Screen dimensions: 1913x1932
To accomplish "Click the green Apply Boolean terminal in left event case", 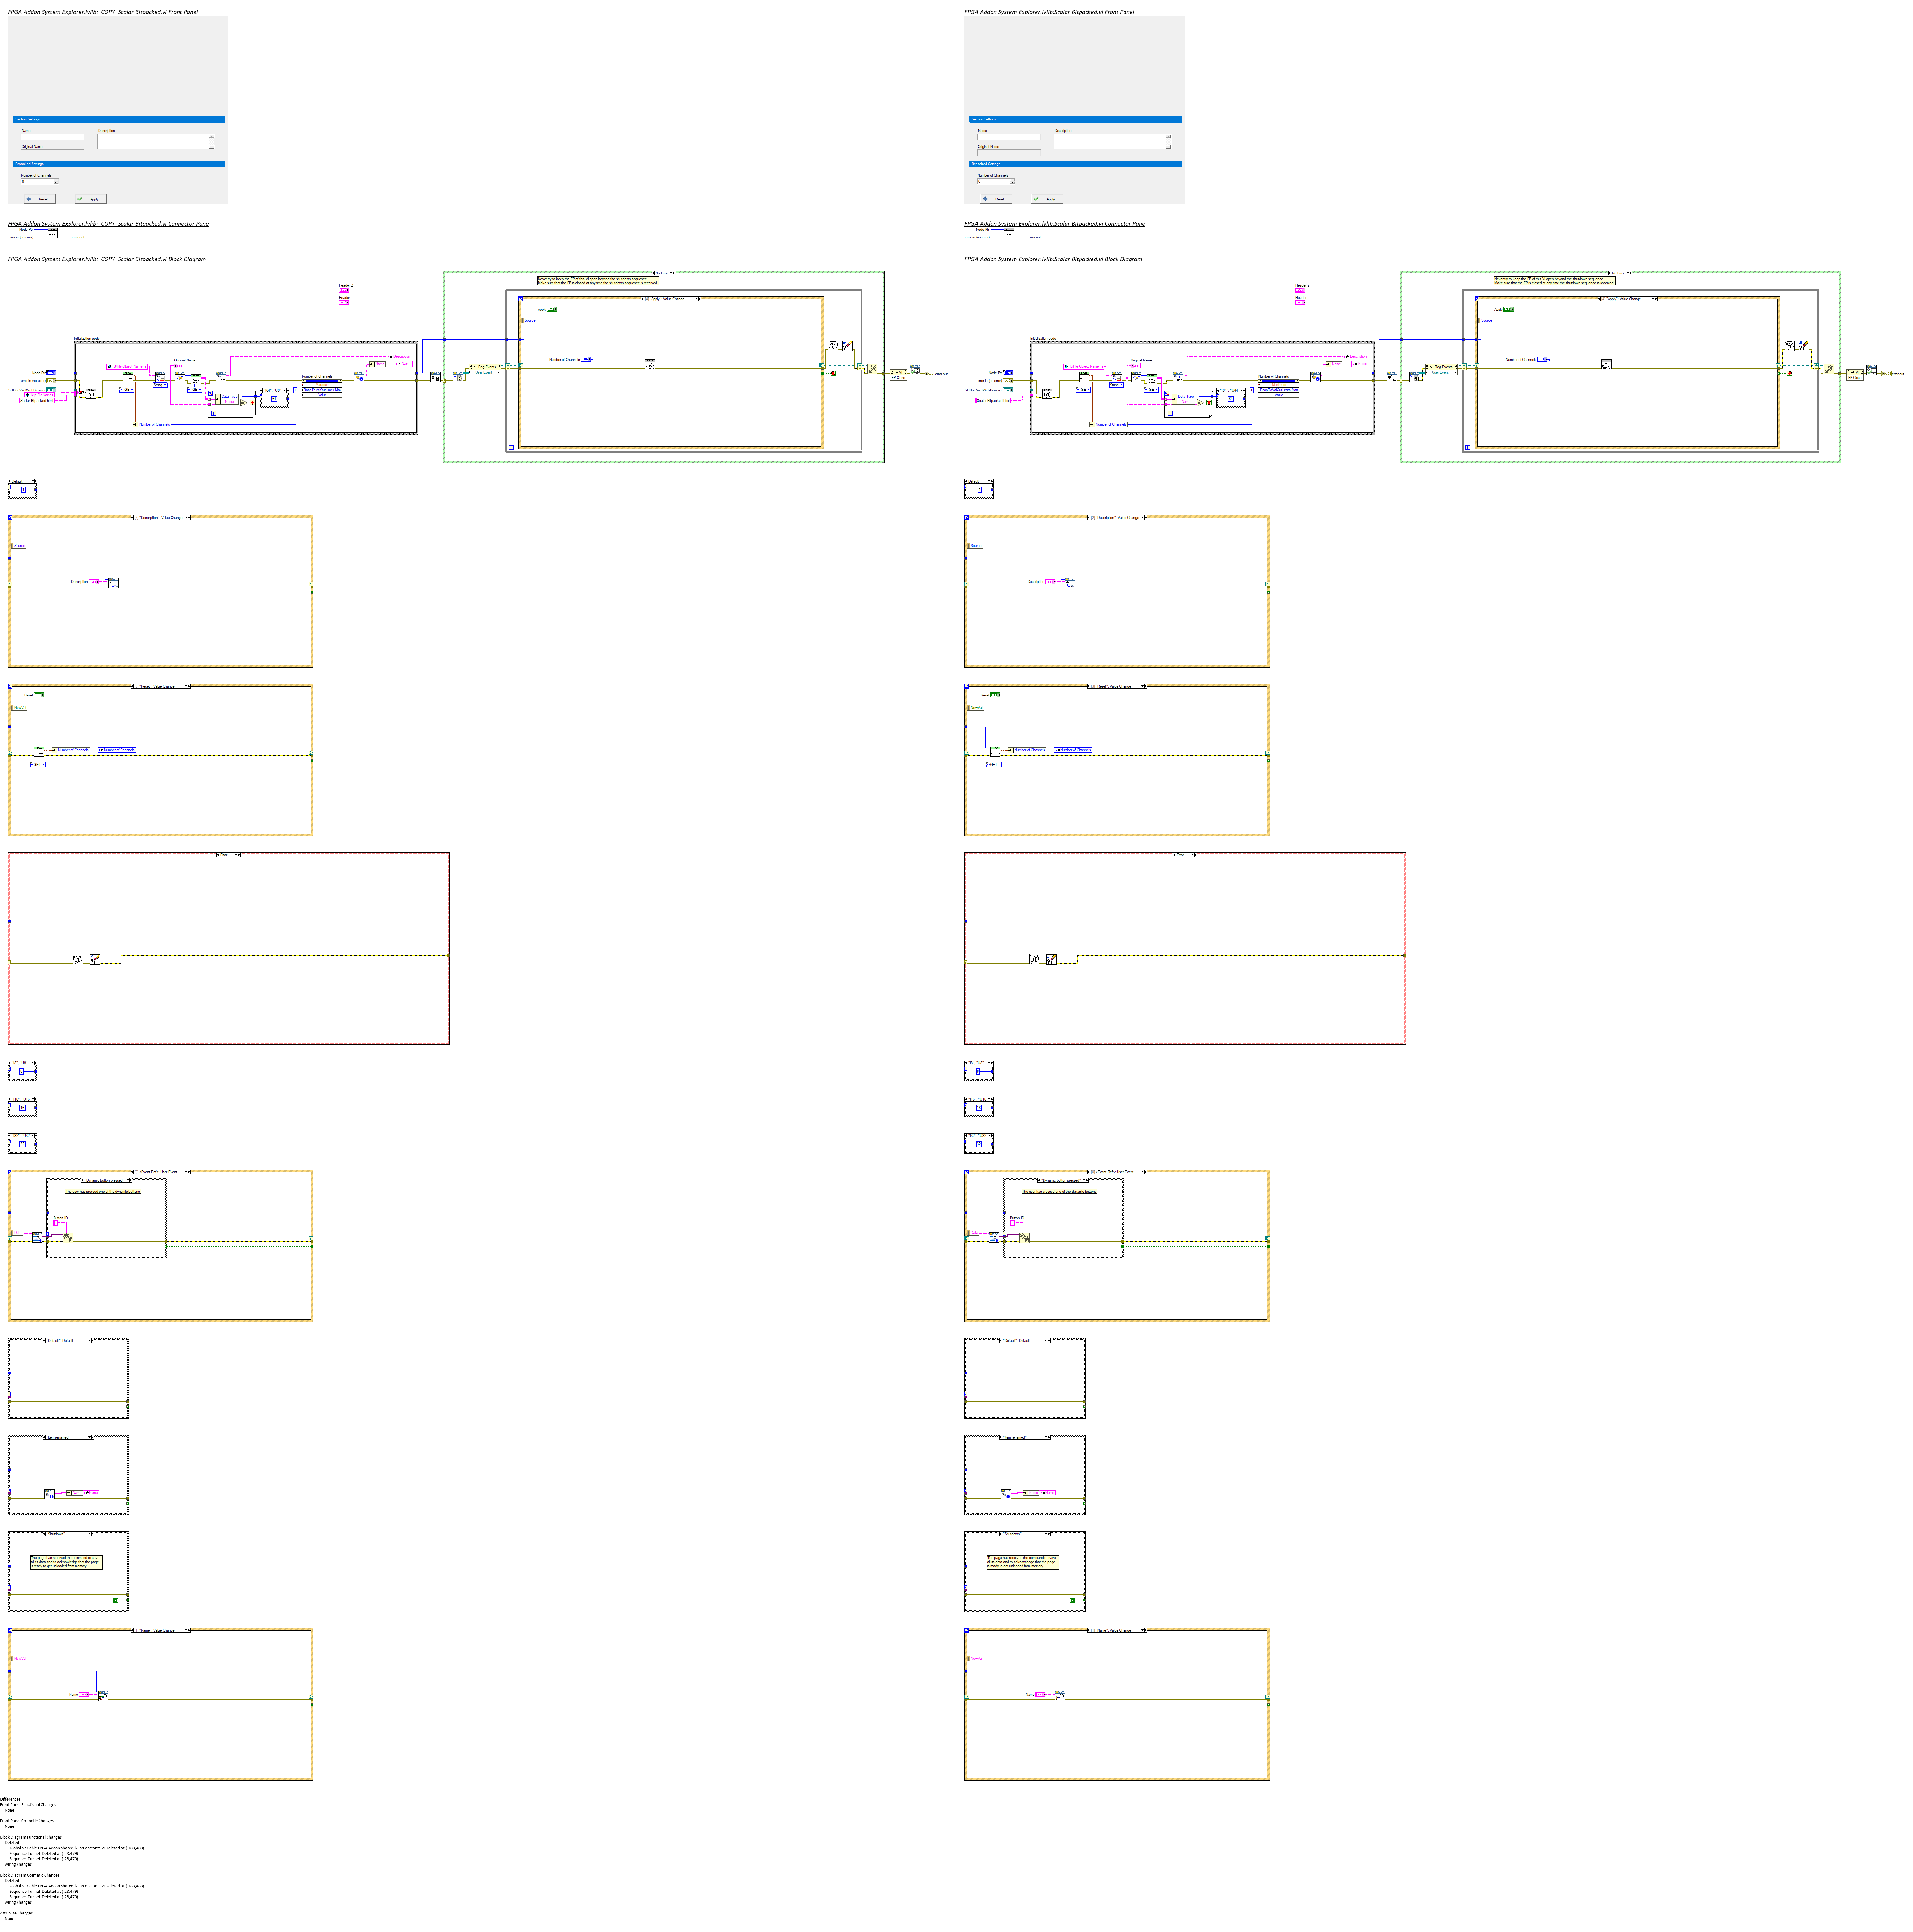I will pyautogui.click(x=552, y=309).
